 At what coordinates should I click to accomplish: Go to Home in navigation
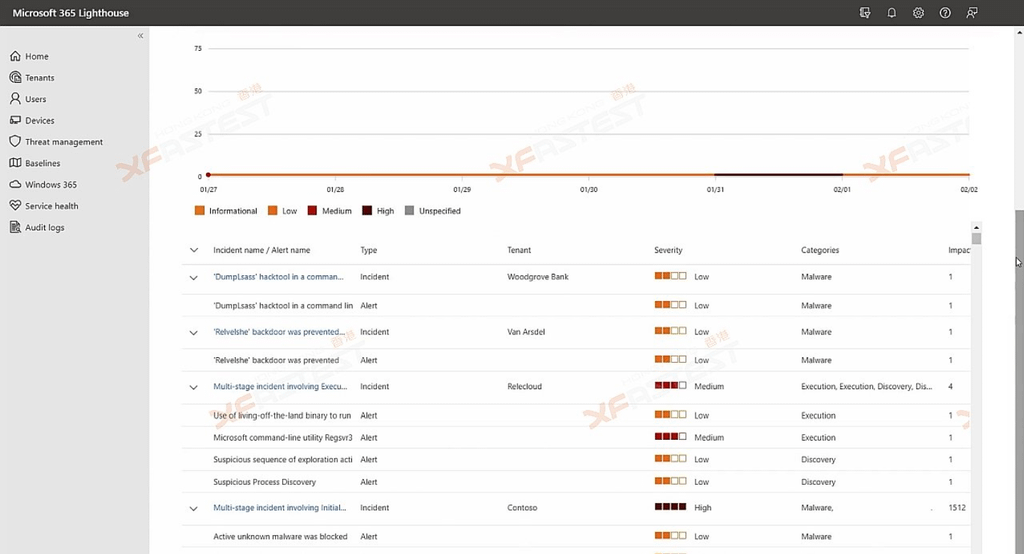pyautogui.click(x=37, y=56)
